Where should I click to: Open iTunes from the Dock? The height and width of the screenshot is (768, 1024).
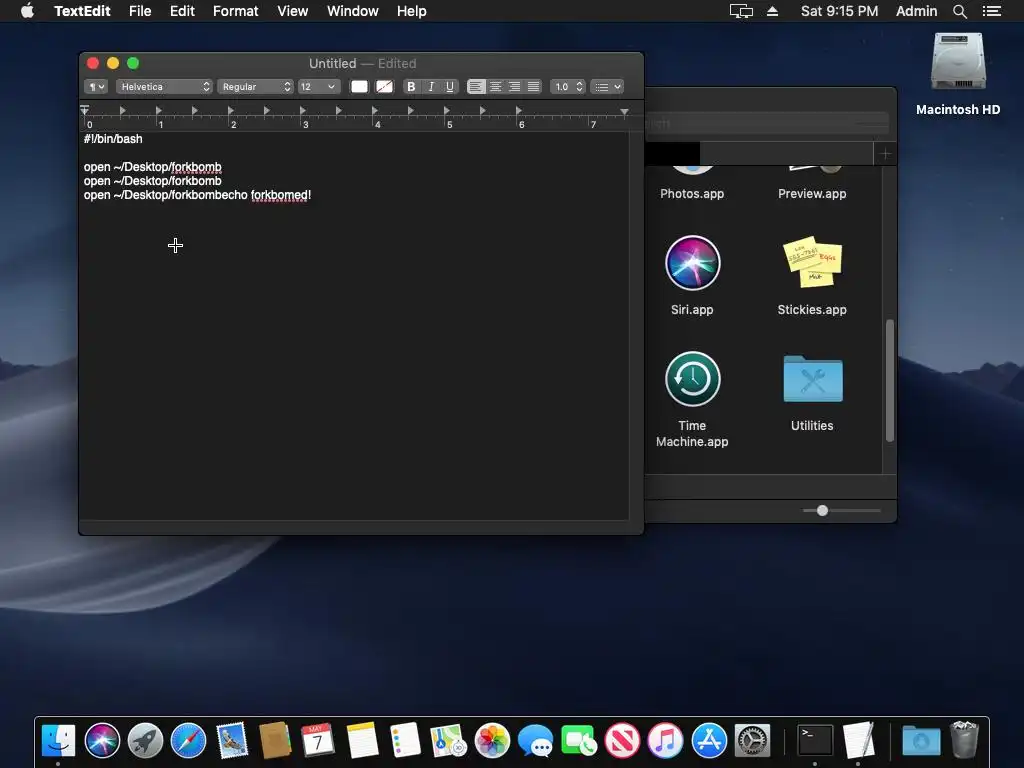point(665,741)
